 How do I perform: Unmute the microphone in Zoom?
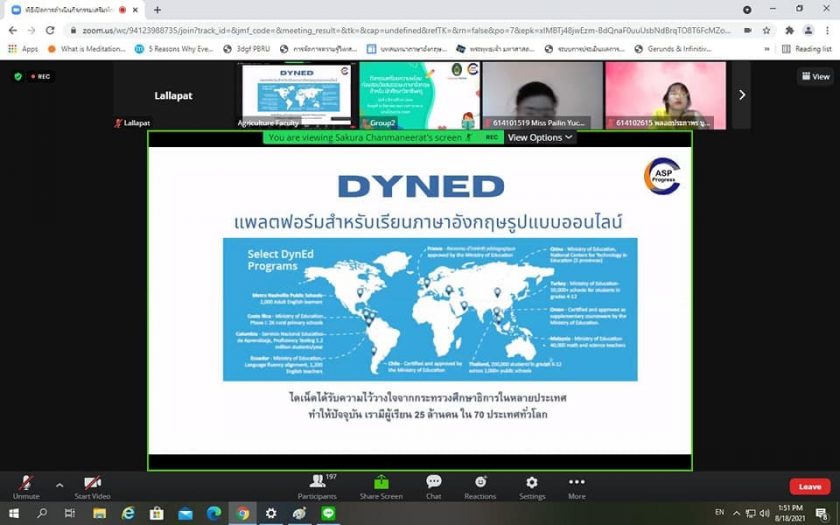pyautogui.click(x=25, y=483)
